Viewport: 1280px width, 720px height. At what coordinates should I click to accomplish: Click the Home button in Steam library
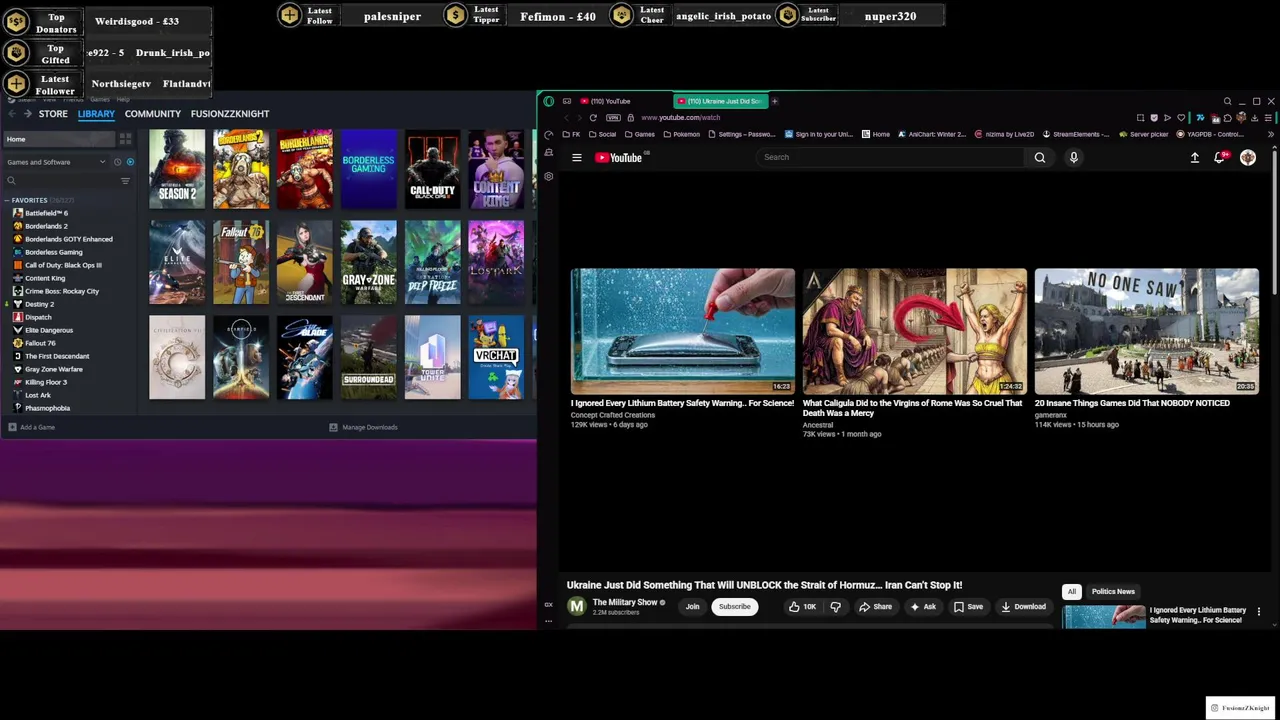click(x=57, y=139)
